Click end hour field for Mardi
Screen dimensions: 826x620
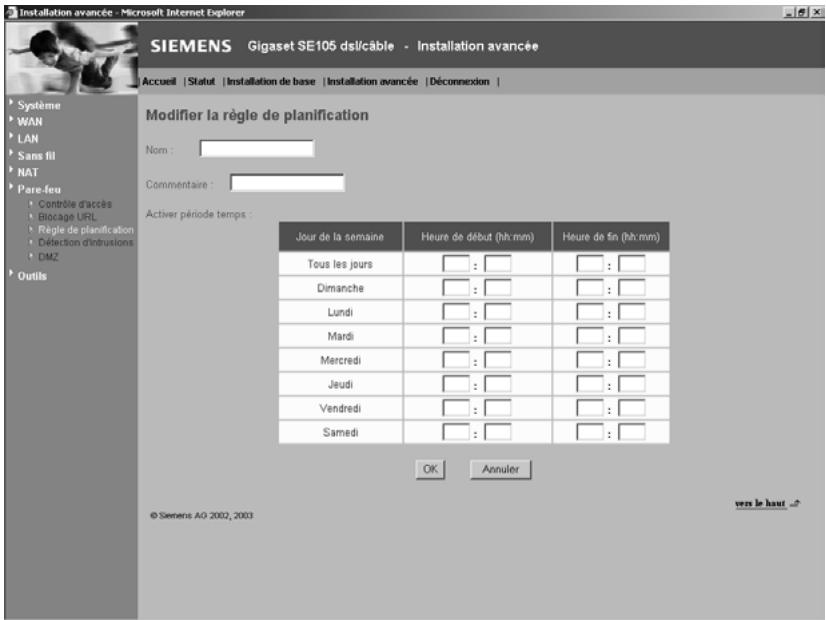tap(590, 336)
